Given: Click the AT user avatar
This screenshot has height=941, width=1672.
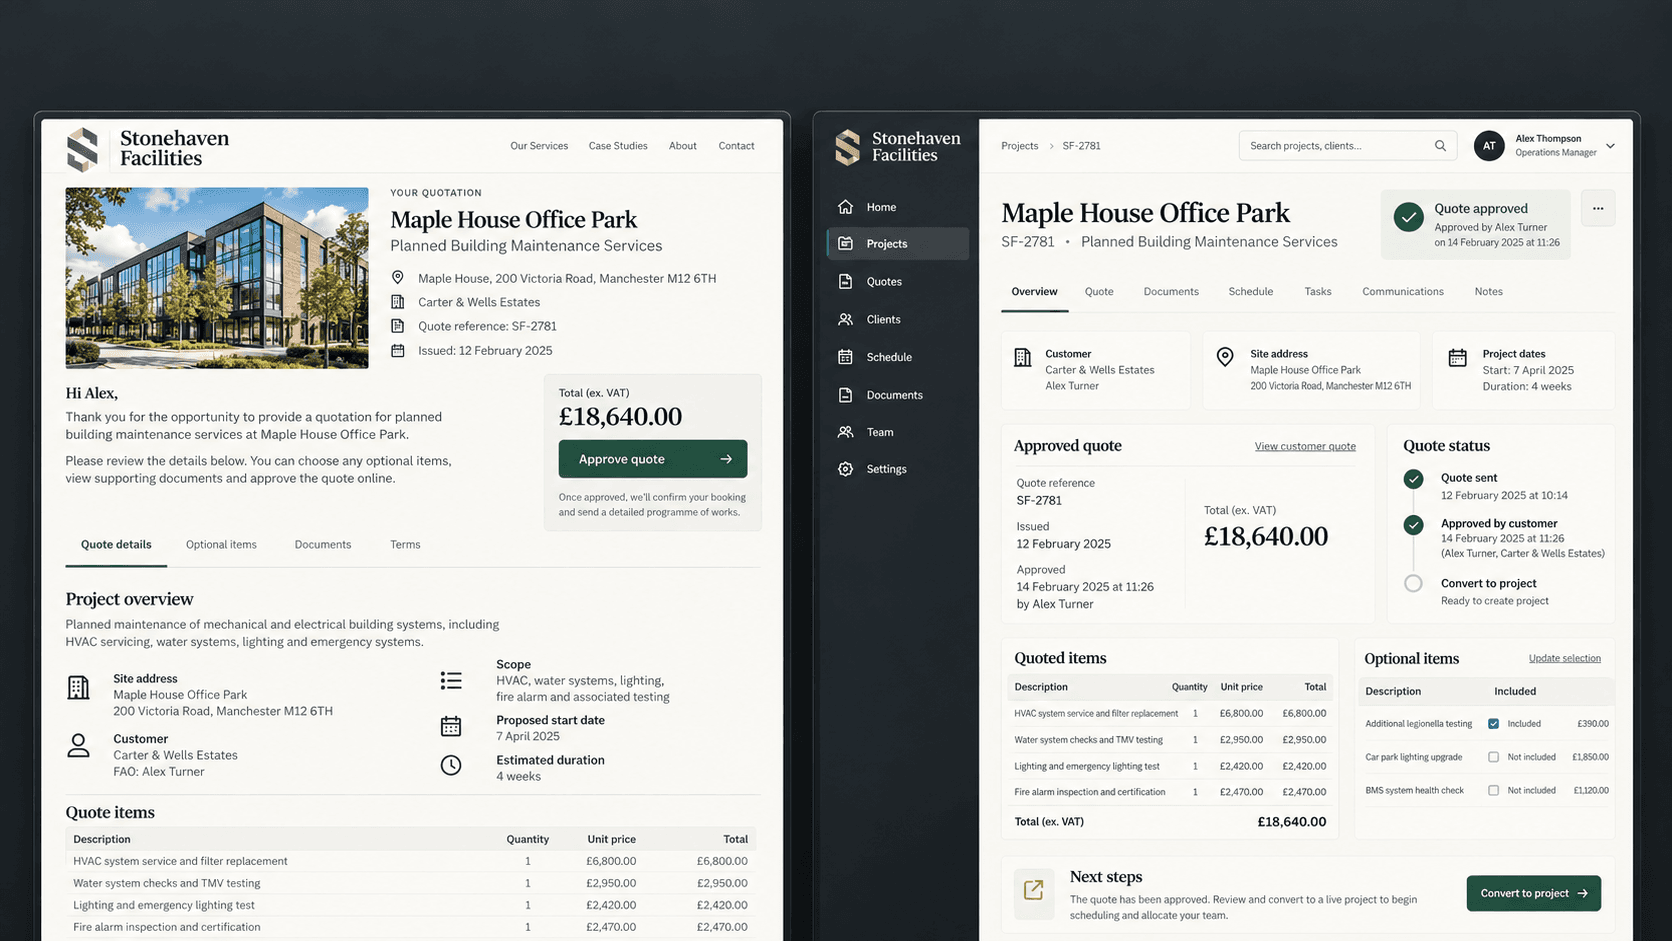Looking at the screenshot, I should [1489, 146].
